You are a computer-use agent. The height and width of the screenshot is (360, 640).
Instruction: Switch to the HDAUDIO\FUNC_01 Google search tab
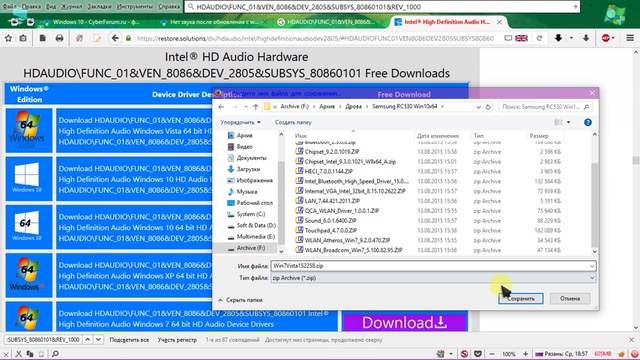329,22
